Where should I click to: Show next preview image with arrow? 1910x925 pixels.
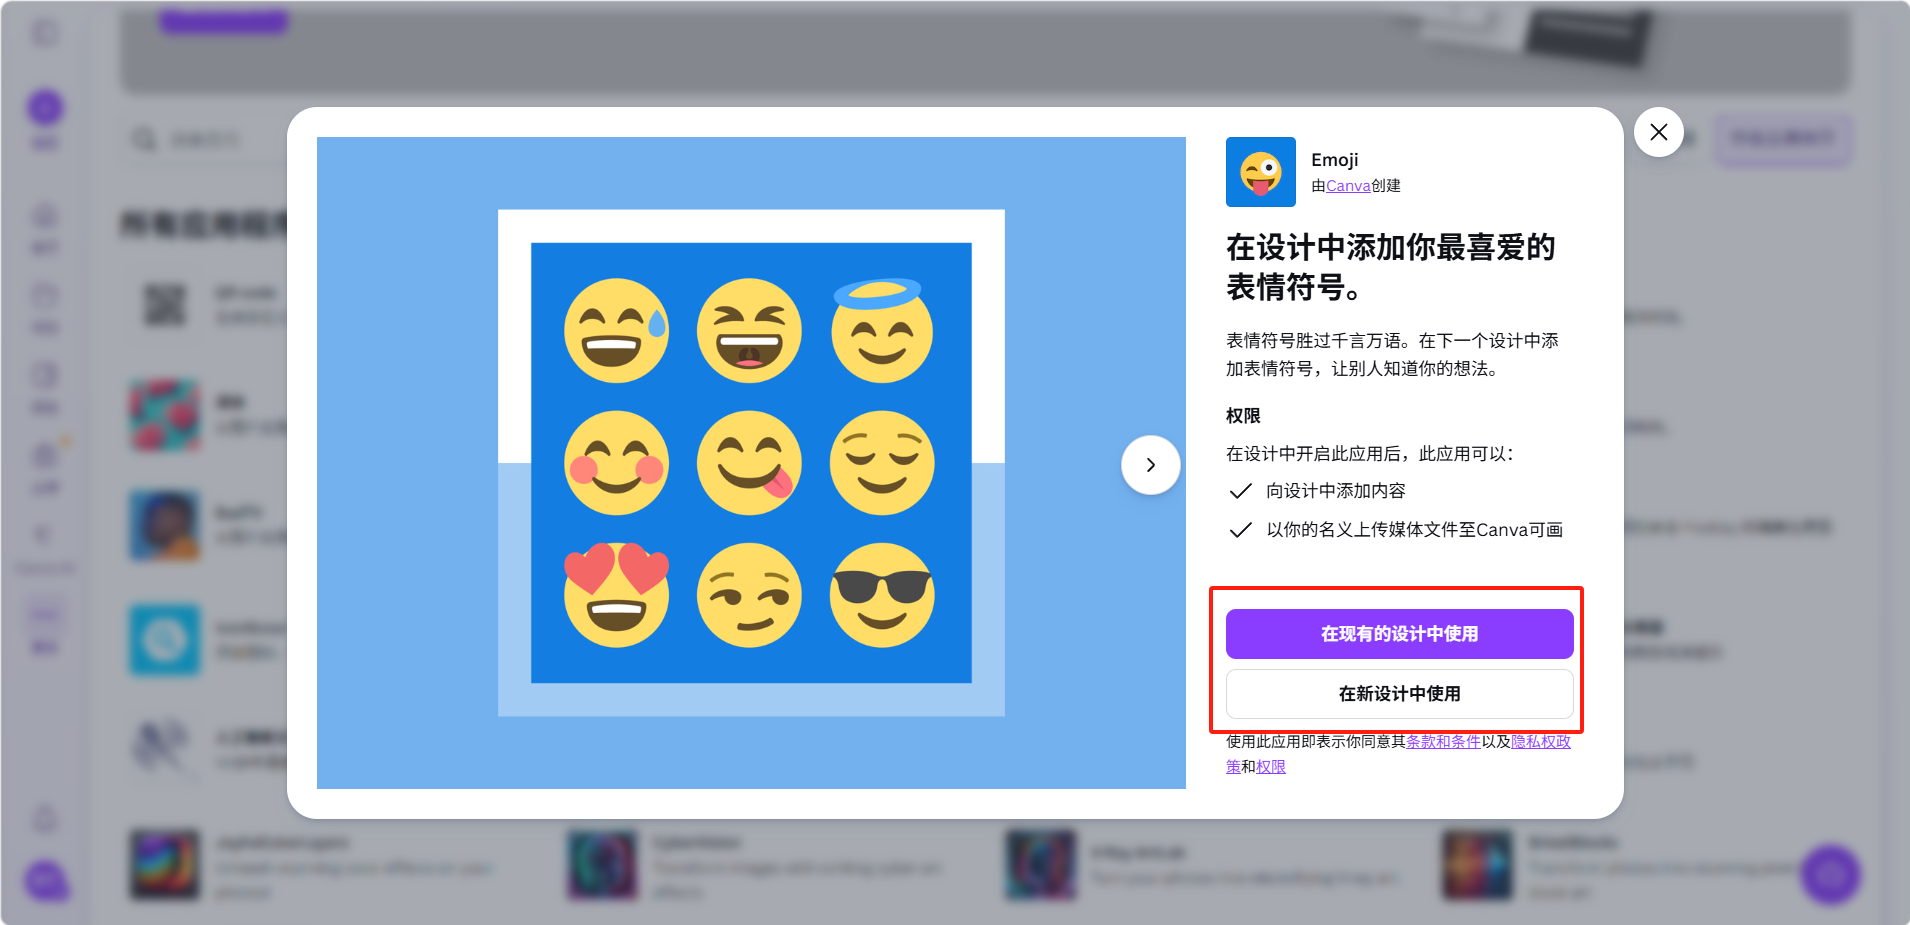point(1150,465)
